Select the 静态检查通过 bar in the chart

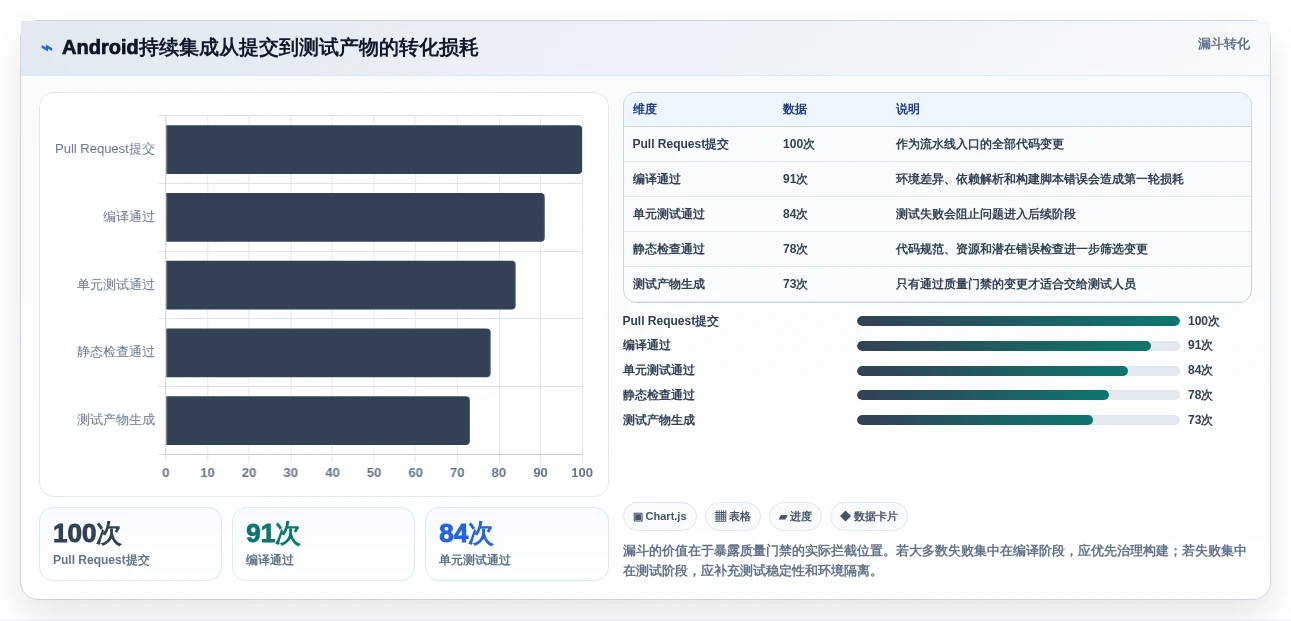[328, 353]
